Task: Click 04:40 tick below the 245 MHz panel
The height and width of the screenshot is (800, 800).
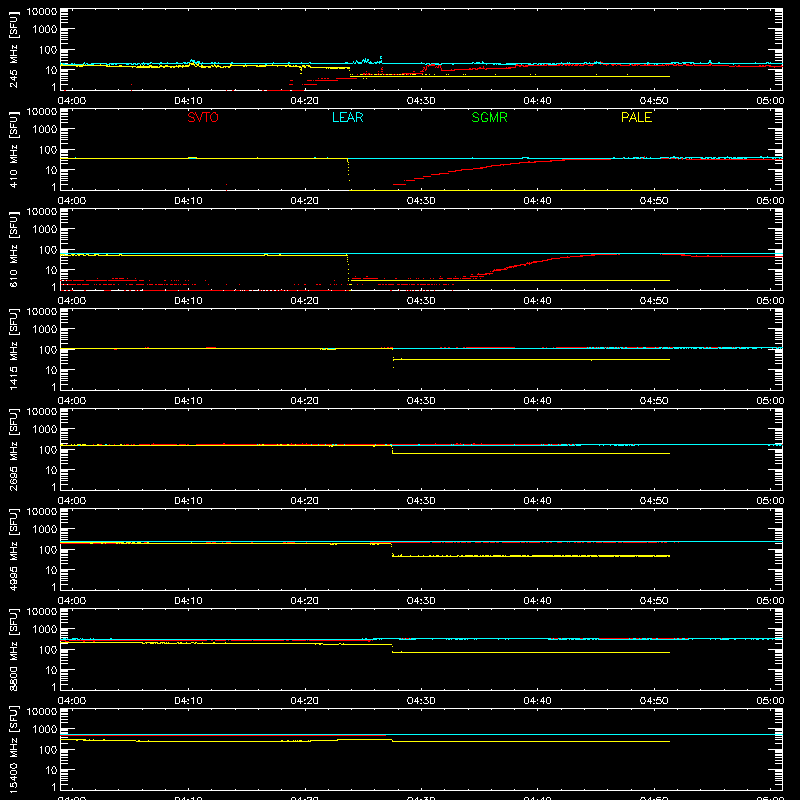Action: (537, 101)
